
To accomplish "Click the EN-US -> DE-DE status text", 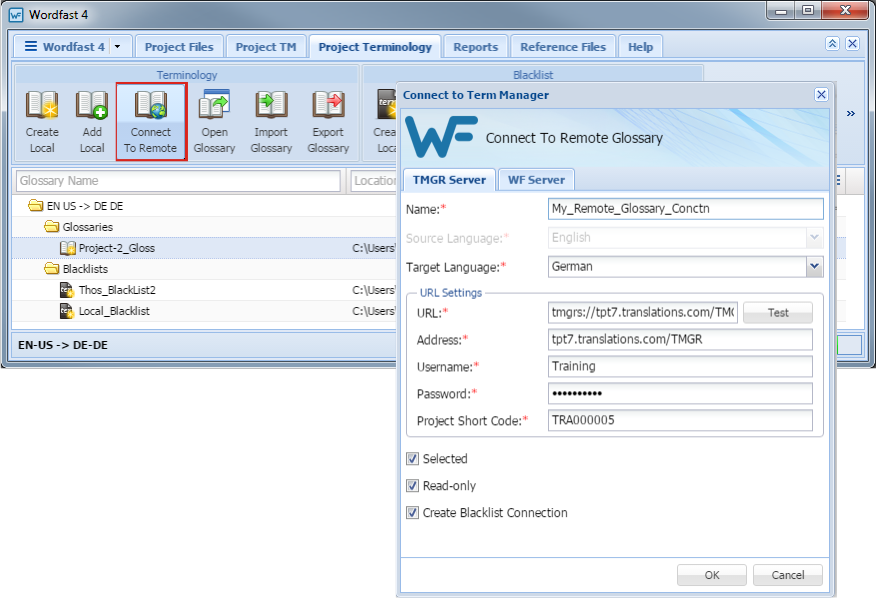I will tap(63, 345).
